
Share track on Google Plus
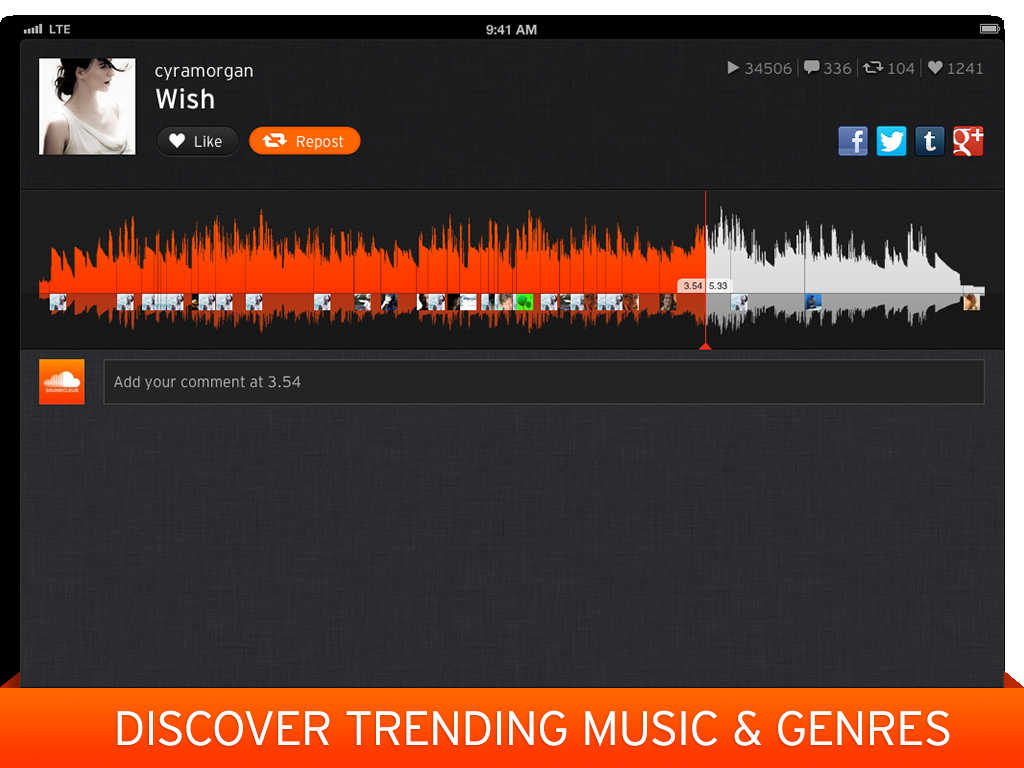coord(967,141)
